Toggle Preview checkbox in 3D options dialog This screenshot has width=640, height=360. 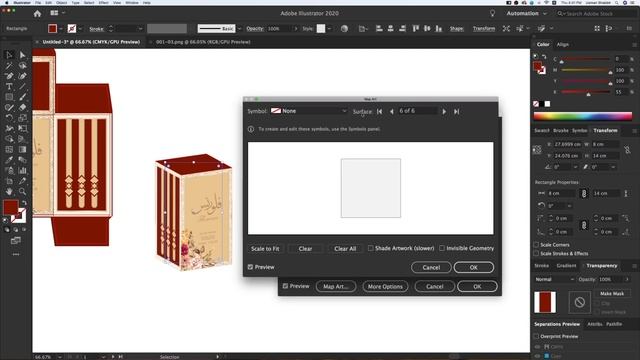(285, 286)
